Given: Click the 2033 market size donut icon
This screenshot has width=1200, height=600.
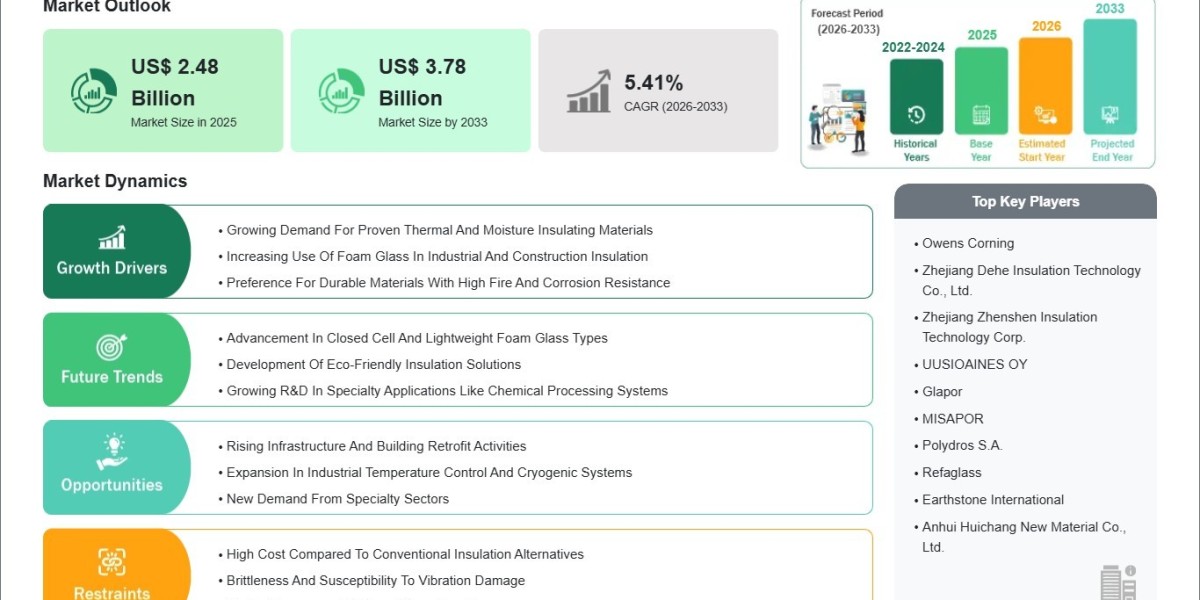Looking at the screenshot, I should pyautogui.click(x=341, y=91).
